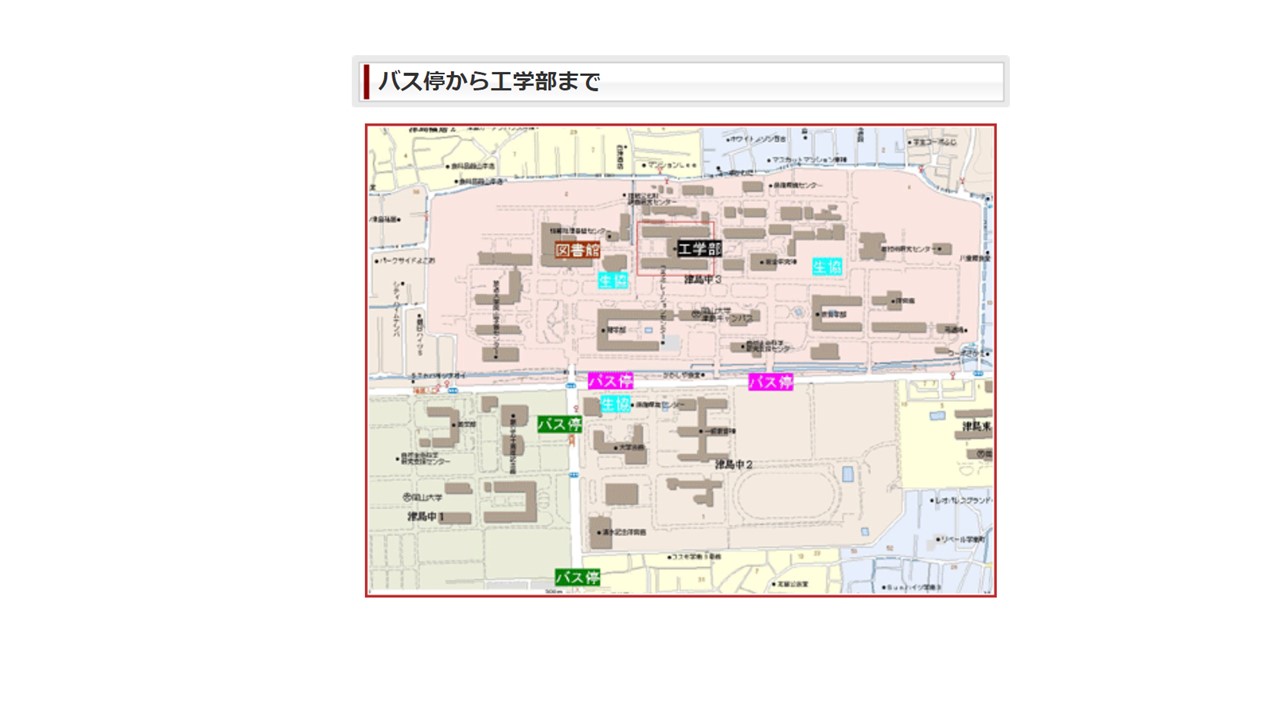Select the cyan 生協 label beneath the magenta バス停

615,404
